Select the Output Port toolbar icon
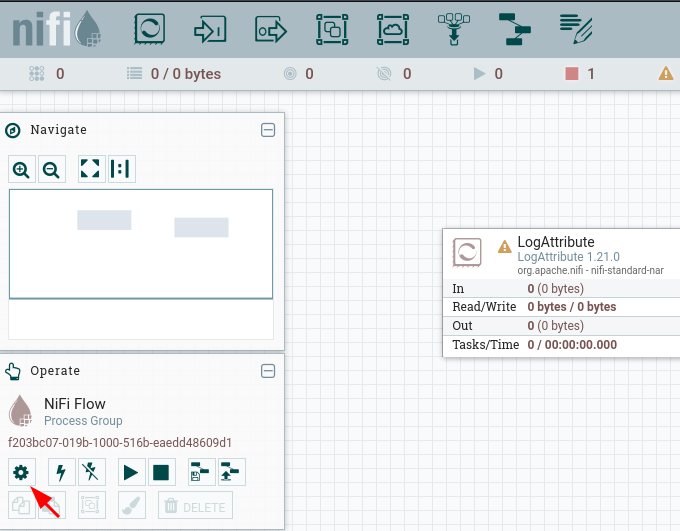Viewport: 680px width, 531px height. coord(271,30)
